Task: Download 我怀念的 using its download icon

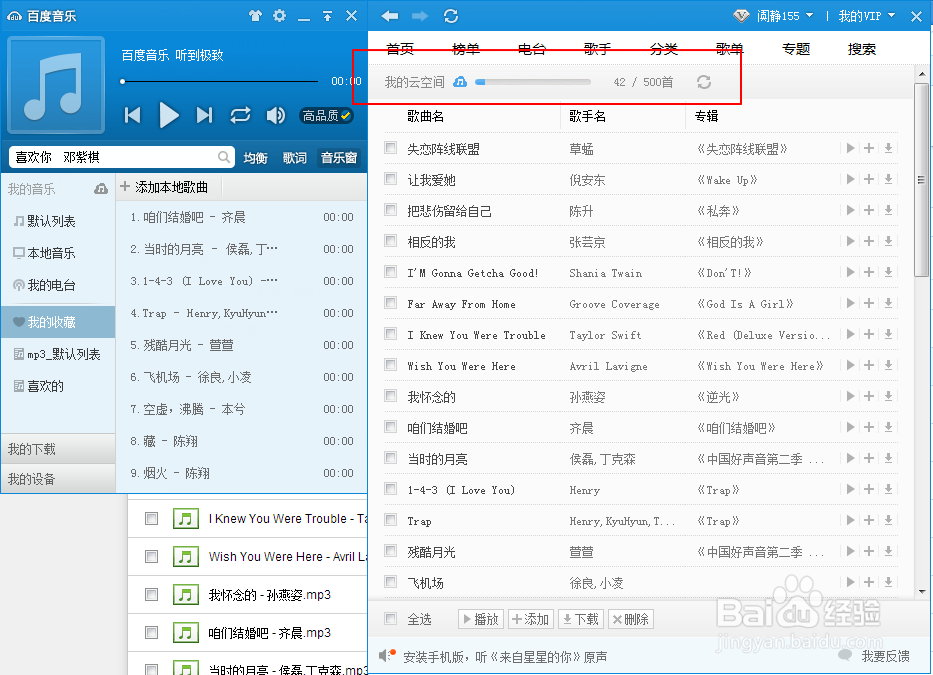Action: (888, 396)
